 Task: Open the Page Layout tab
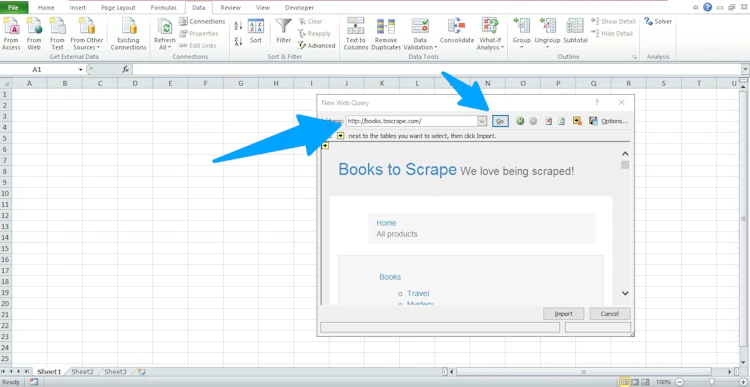118,8
